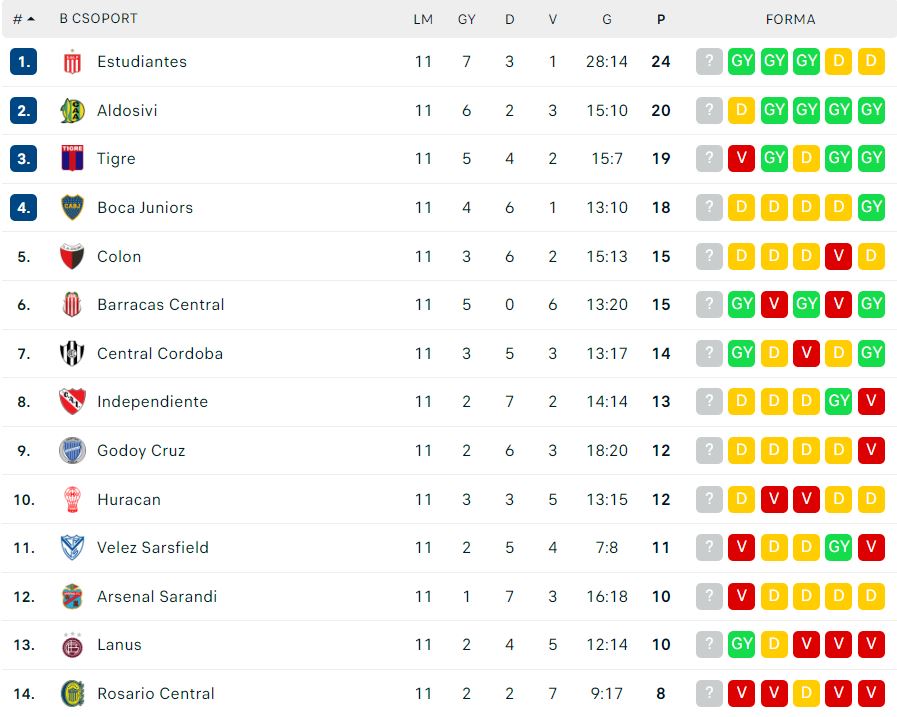Screen dimensions: 897x717
Task: Click the Estudiantes club crest icon
Action: click(72, 62)
